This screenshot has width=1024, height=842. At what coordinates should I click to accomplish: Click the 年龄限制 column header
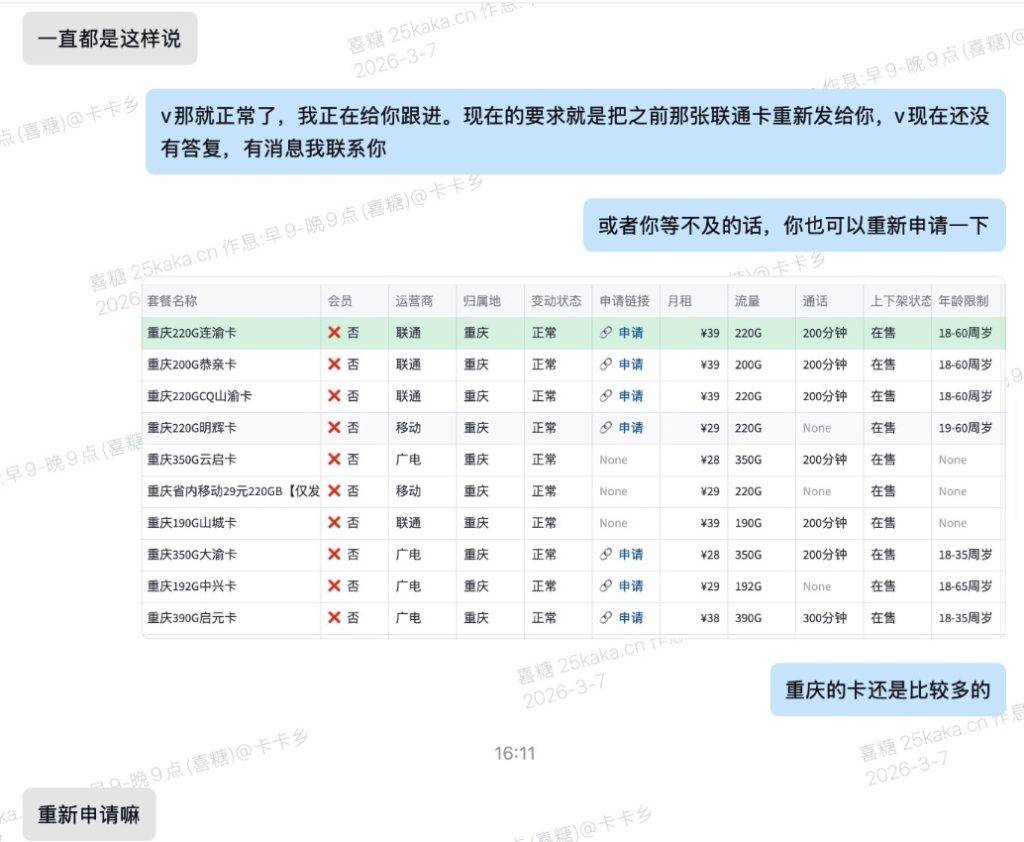[x=963, y=301]
